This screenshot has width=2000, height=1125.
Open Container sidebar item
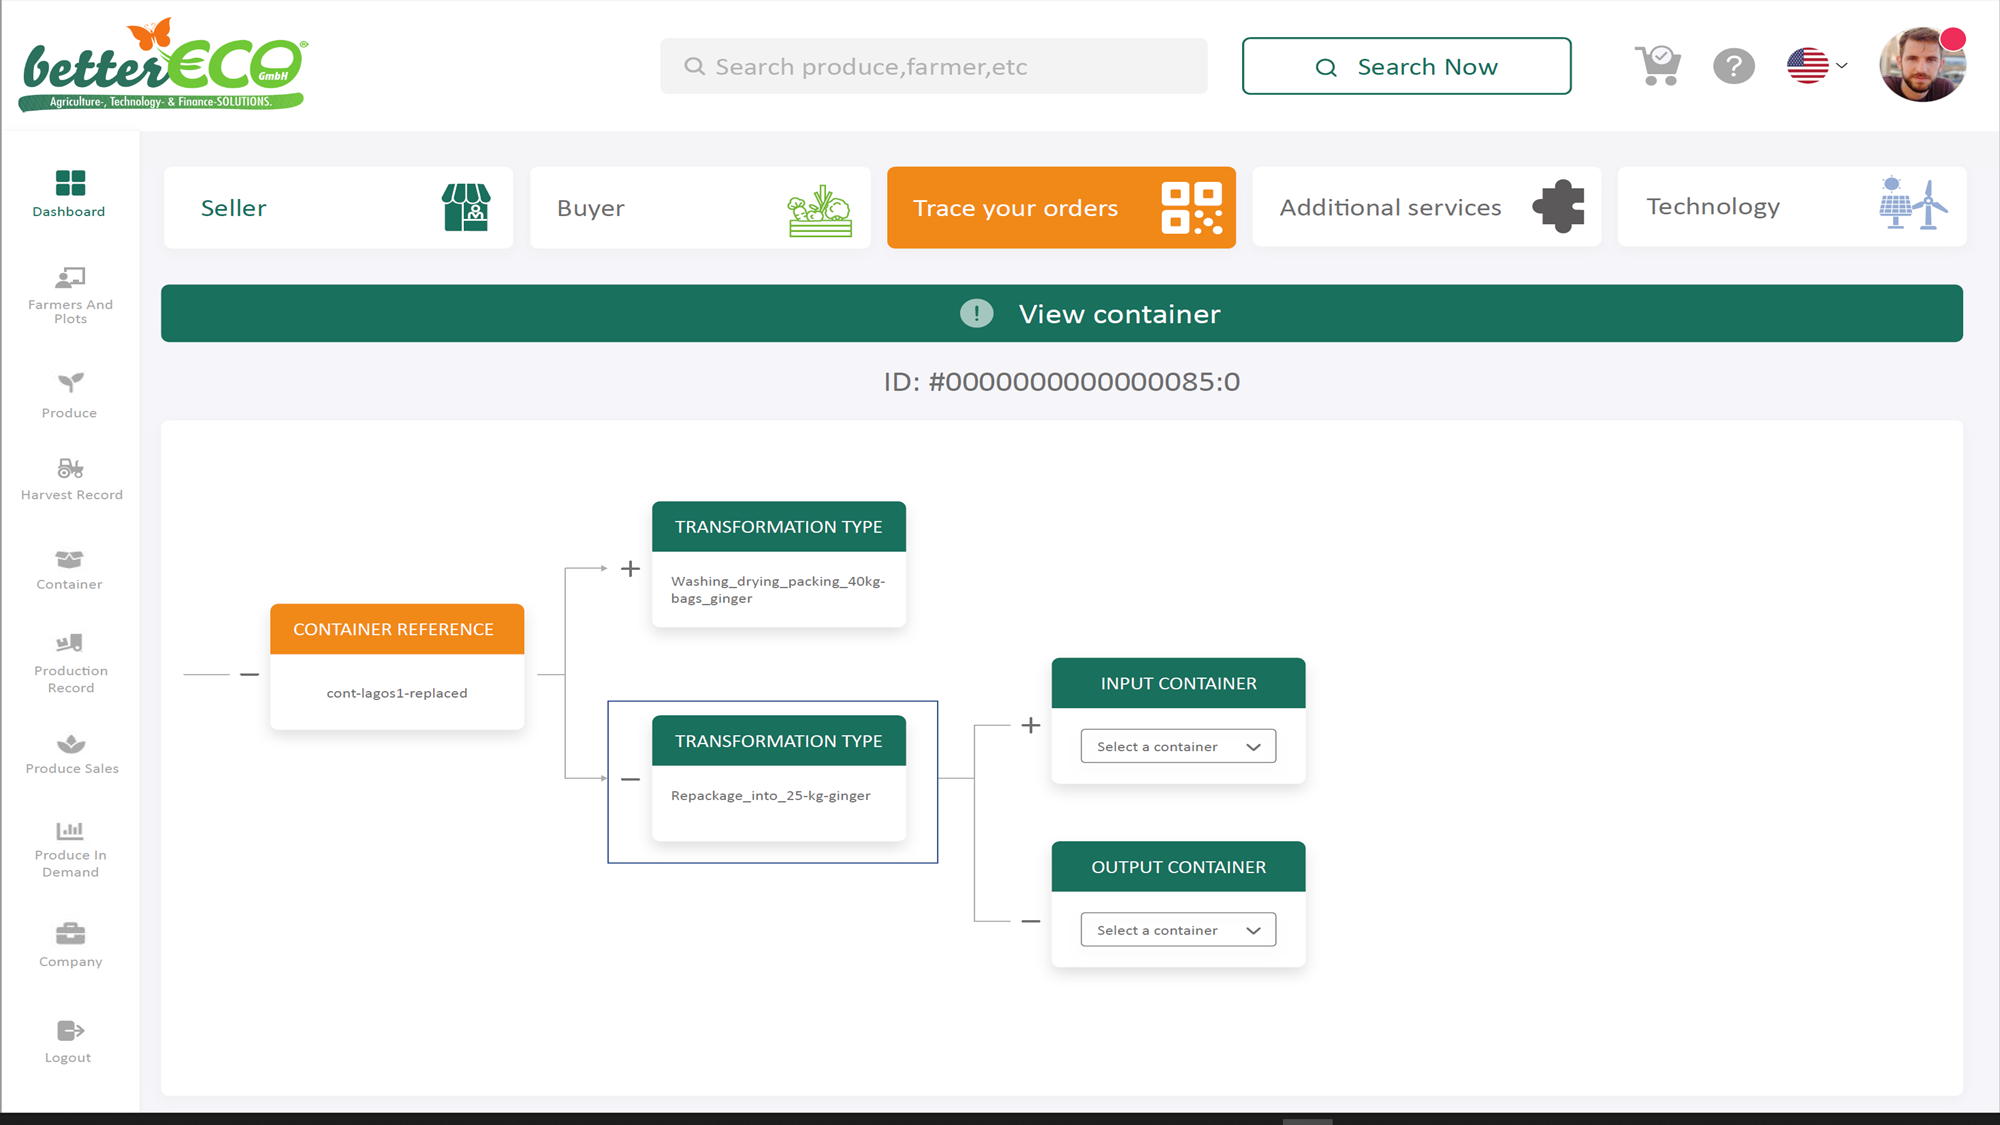pyautogui.click(x=70, y=570)
